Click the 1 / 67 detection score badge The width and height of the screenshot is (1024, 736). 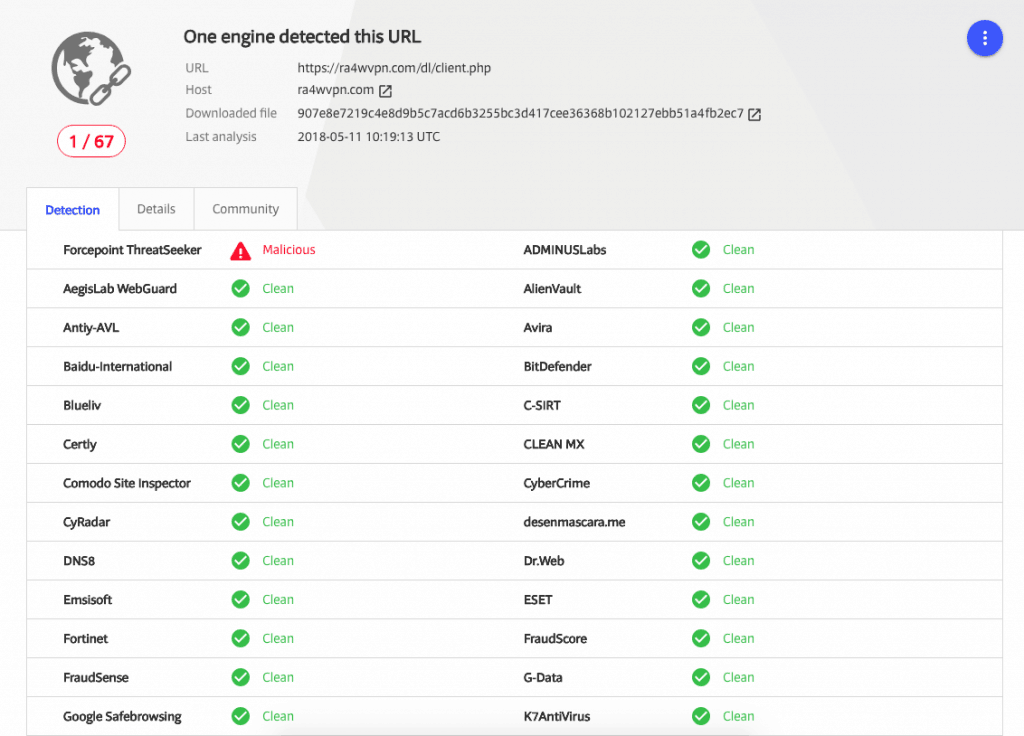click(x=91, y=141)
